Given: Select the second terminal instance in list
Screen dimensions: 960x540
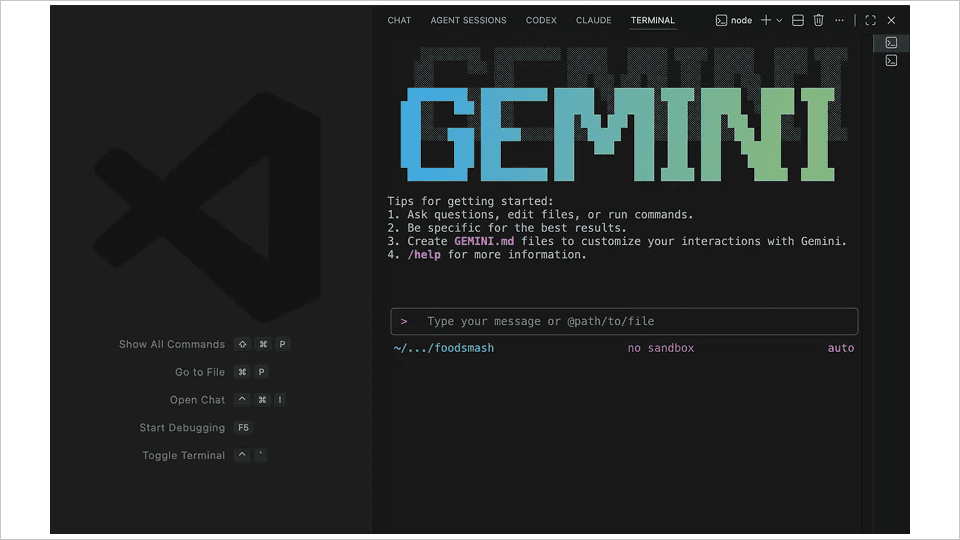Looking at the screenshot, I should 891,61.
